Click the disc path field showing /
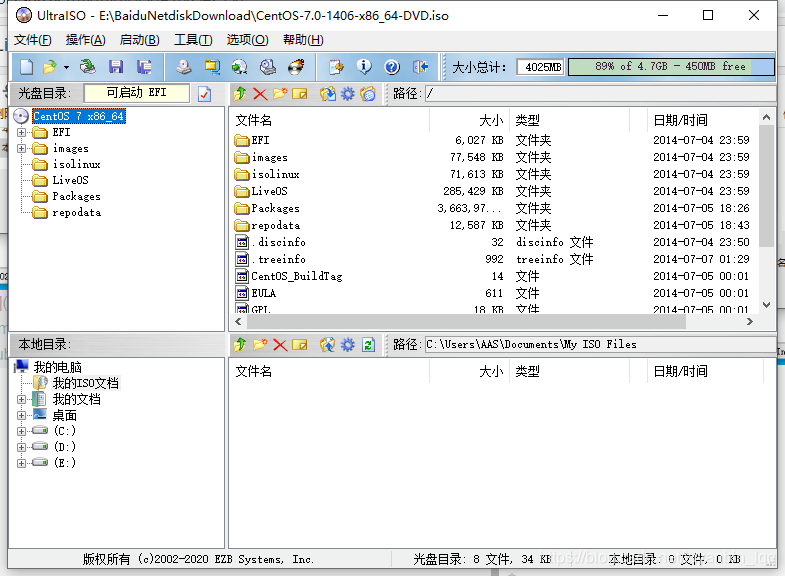Screen dimensions: 785x576 click(600, 94)
